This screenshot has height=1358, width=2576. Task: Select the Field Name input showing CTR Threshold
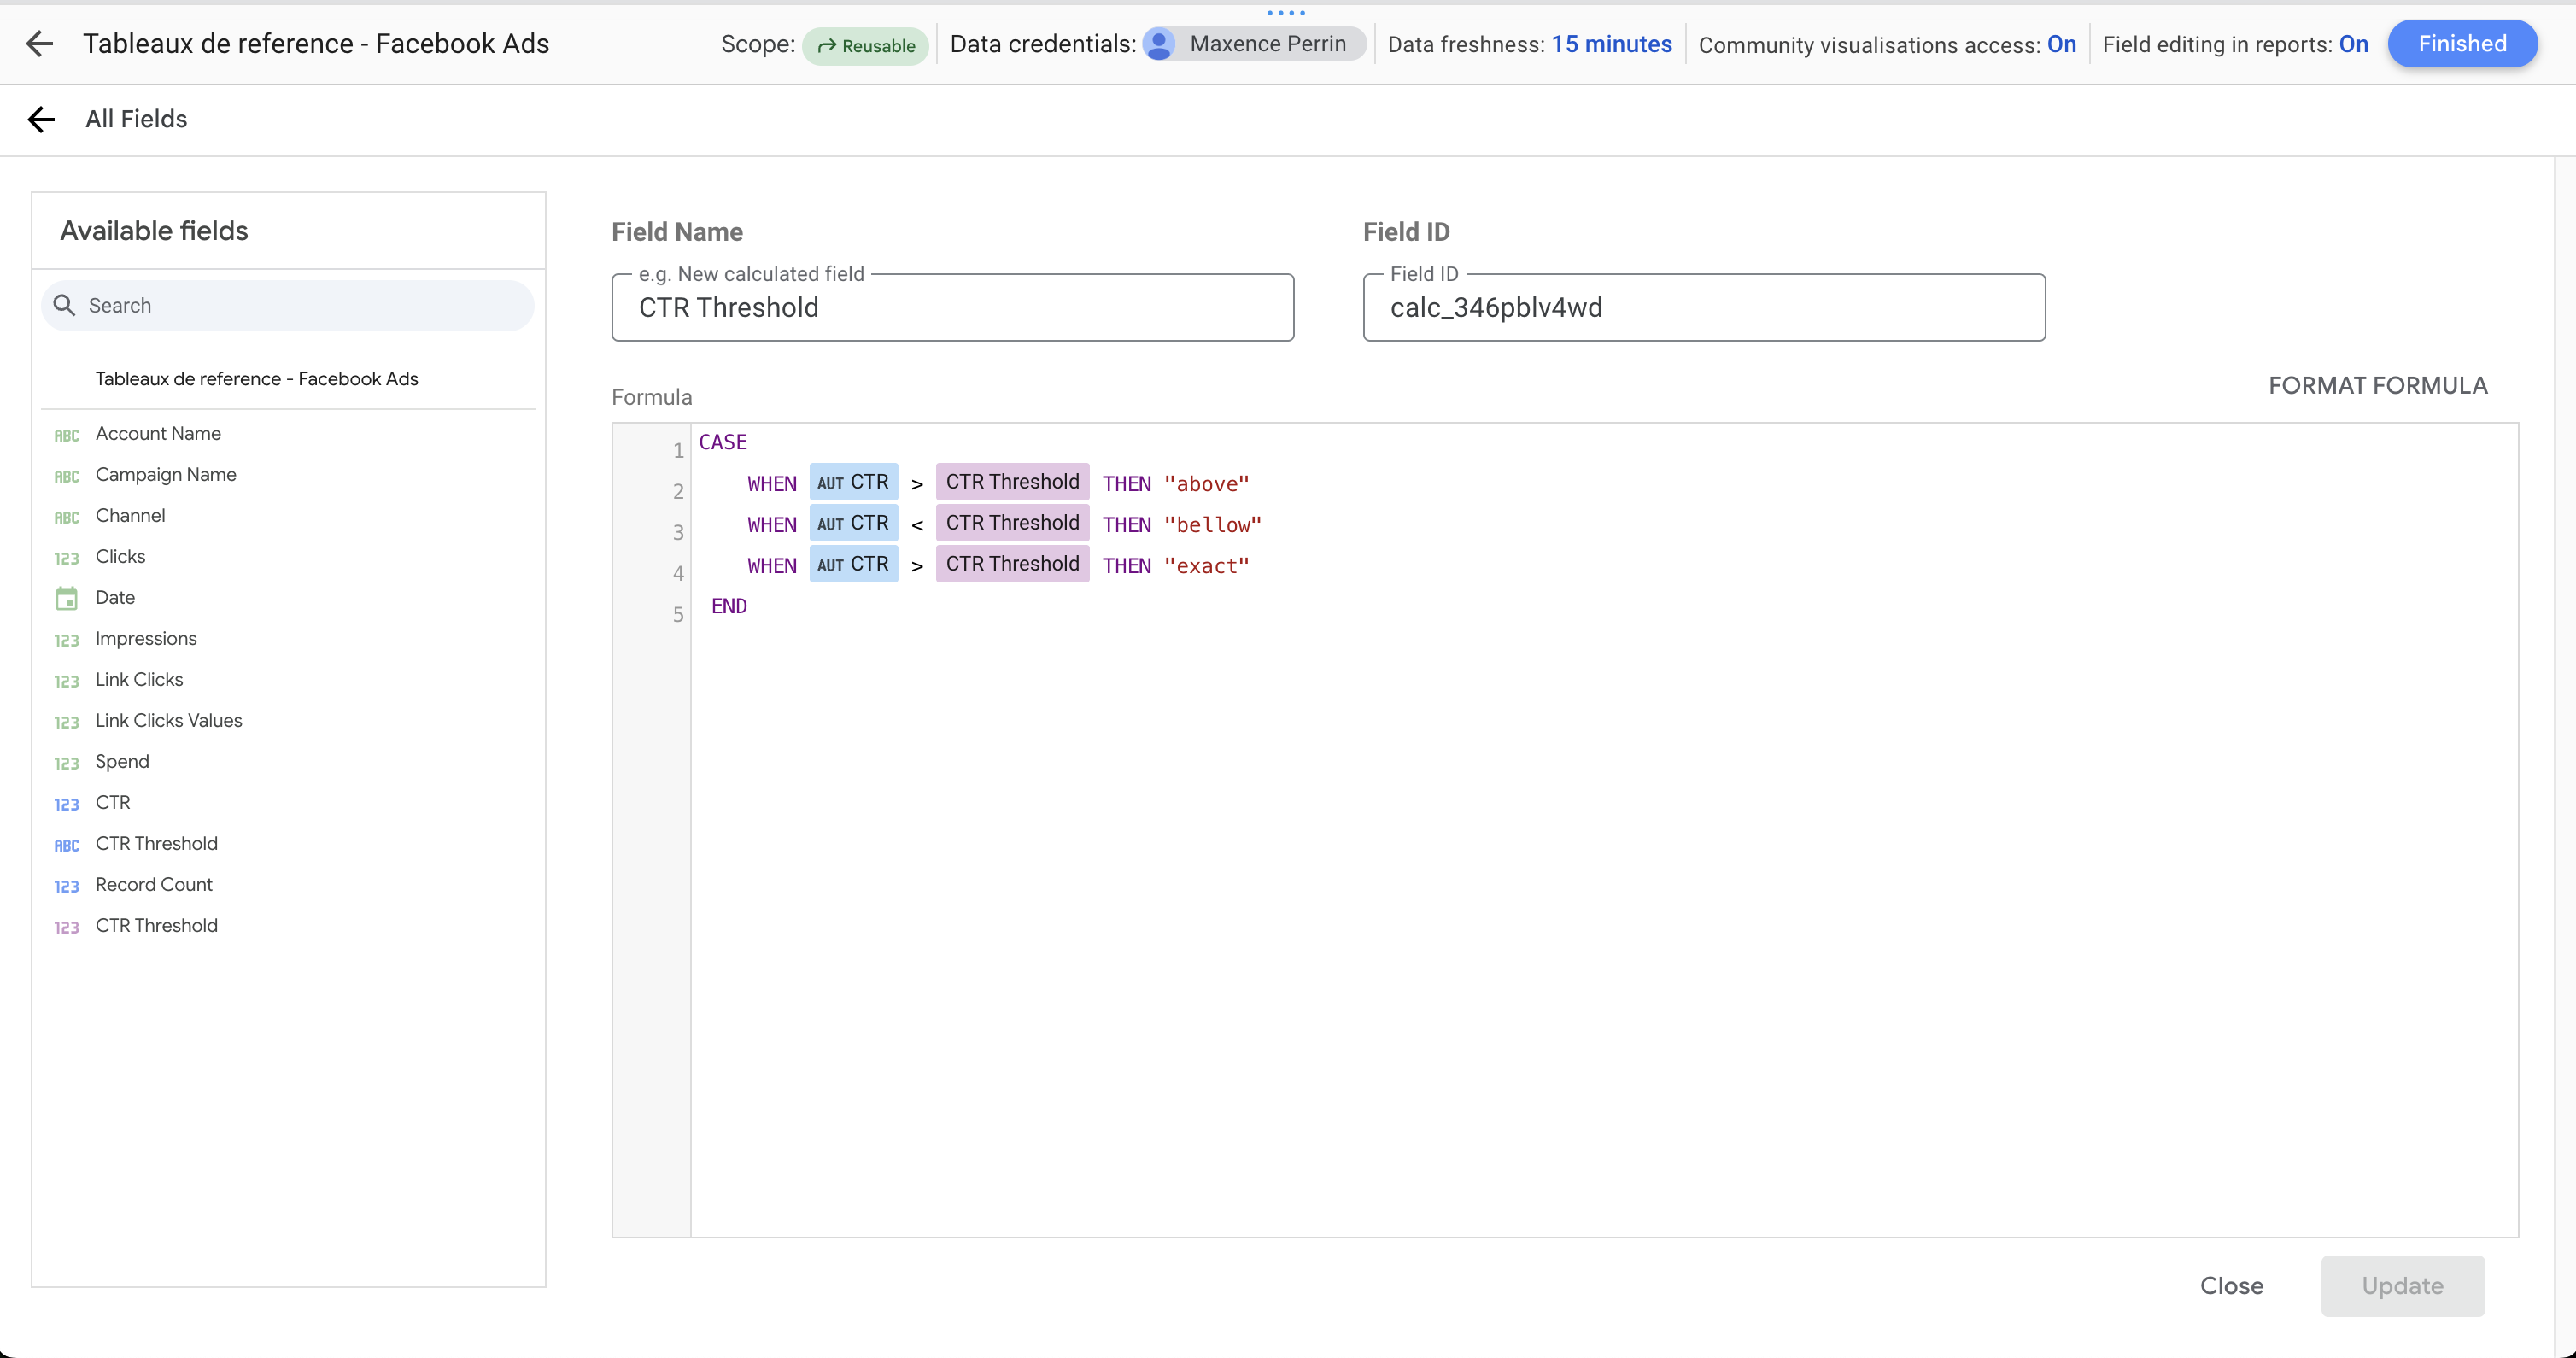point(952,307)
